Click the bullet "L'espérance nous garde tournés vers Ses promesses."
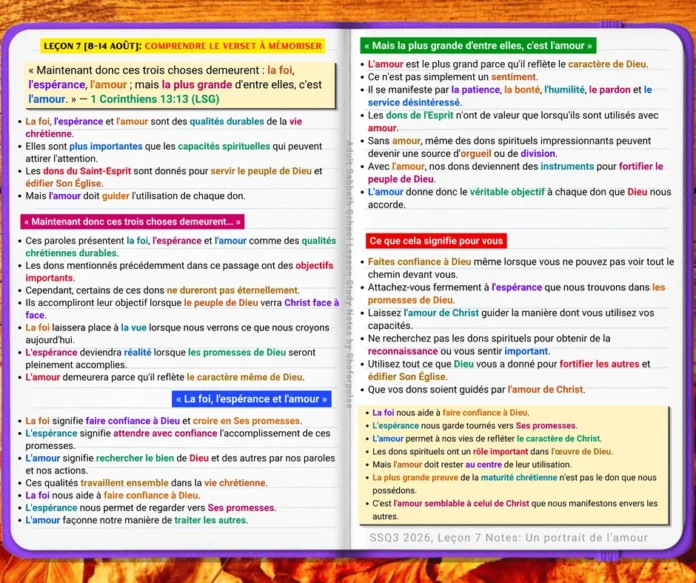Image resolution: width=696 pixels, height=583 pixels. point(470,426)
